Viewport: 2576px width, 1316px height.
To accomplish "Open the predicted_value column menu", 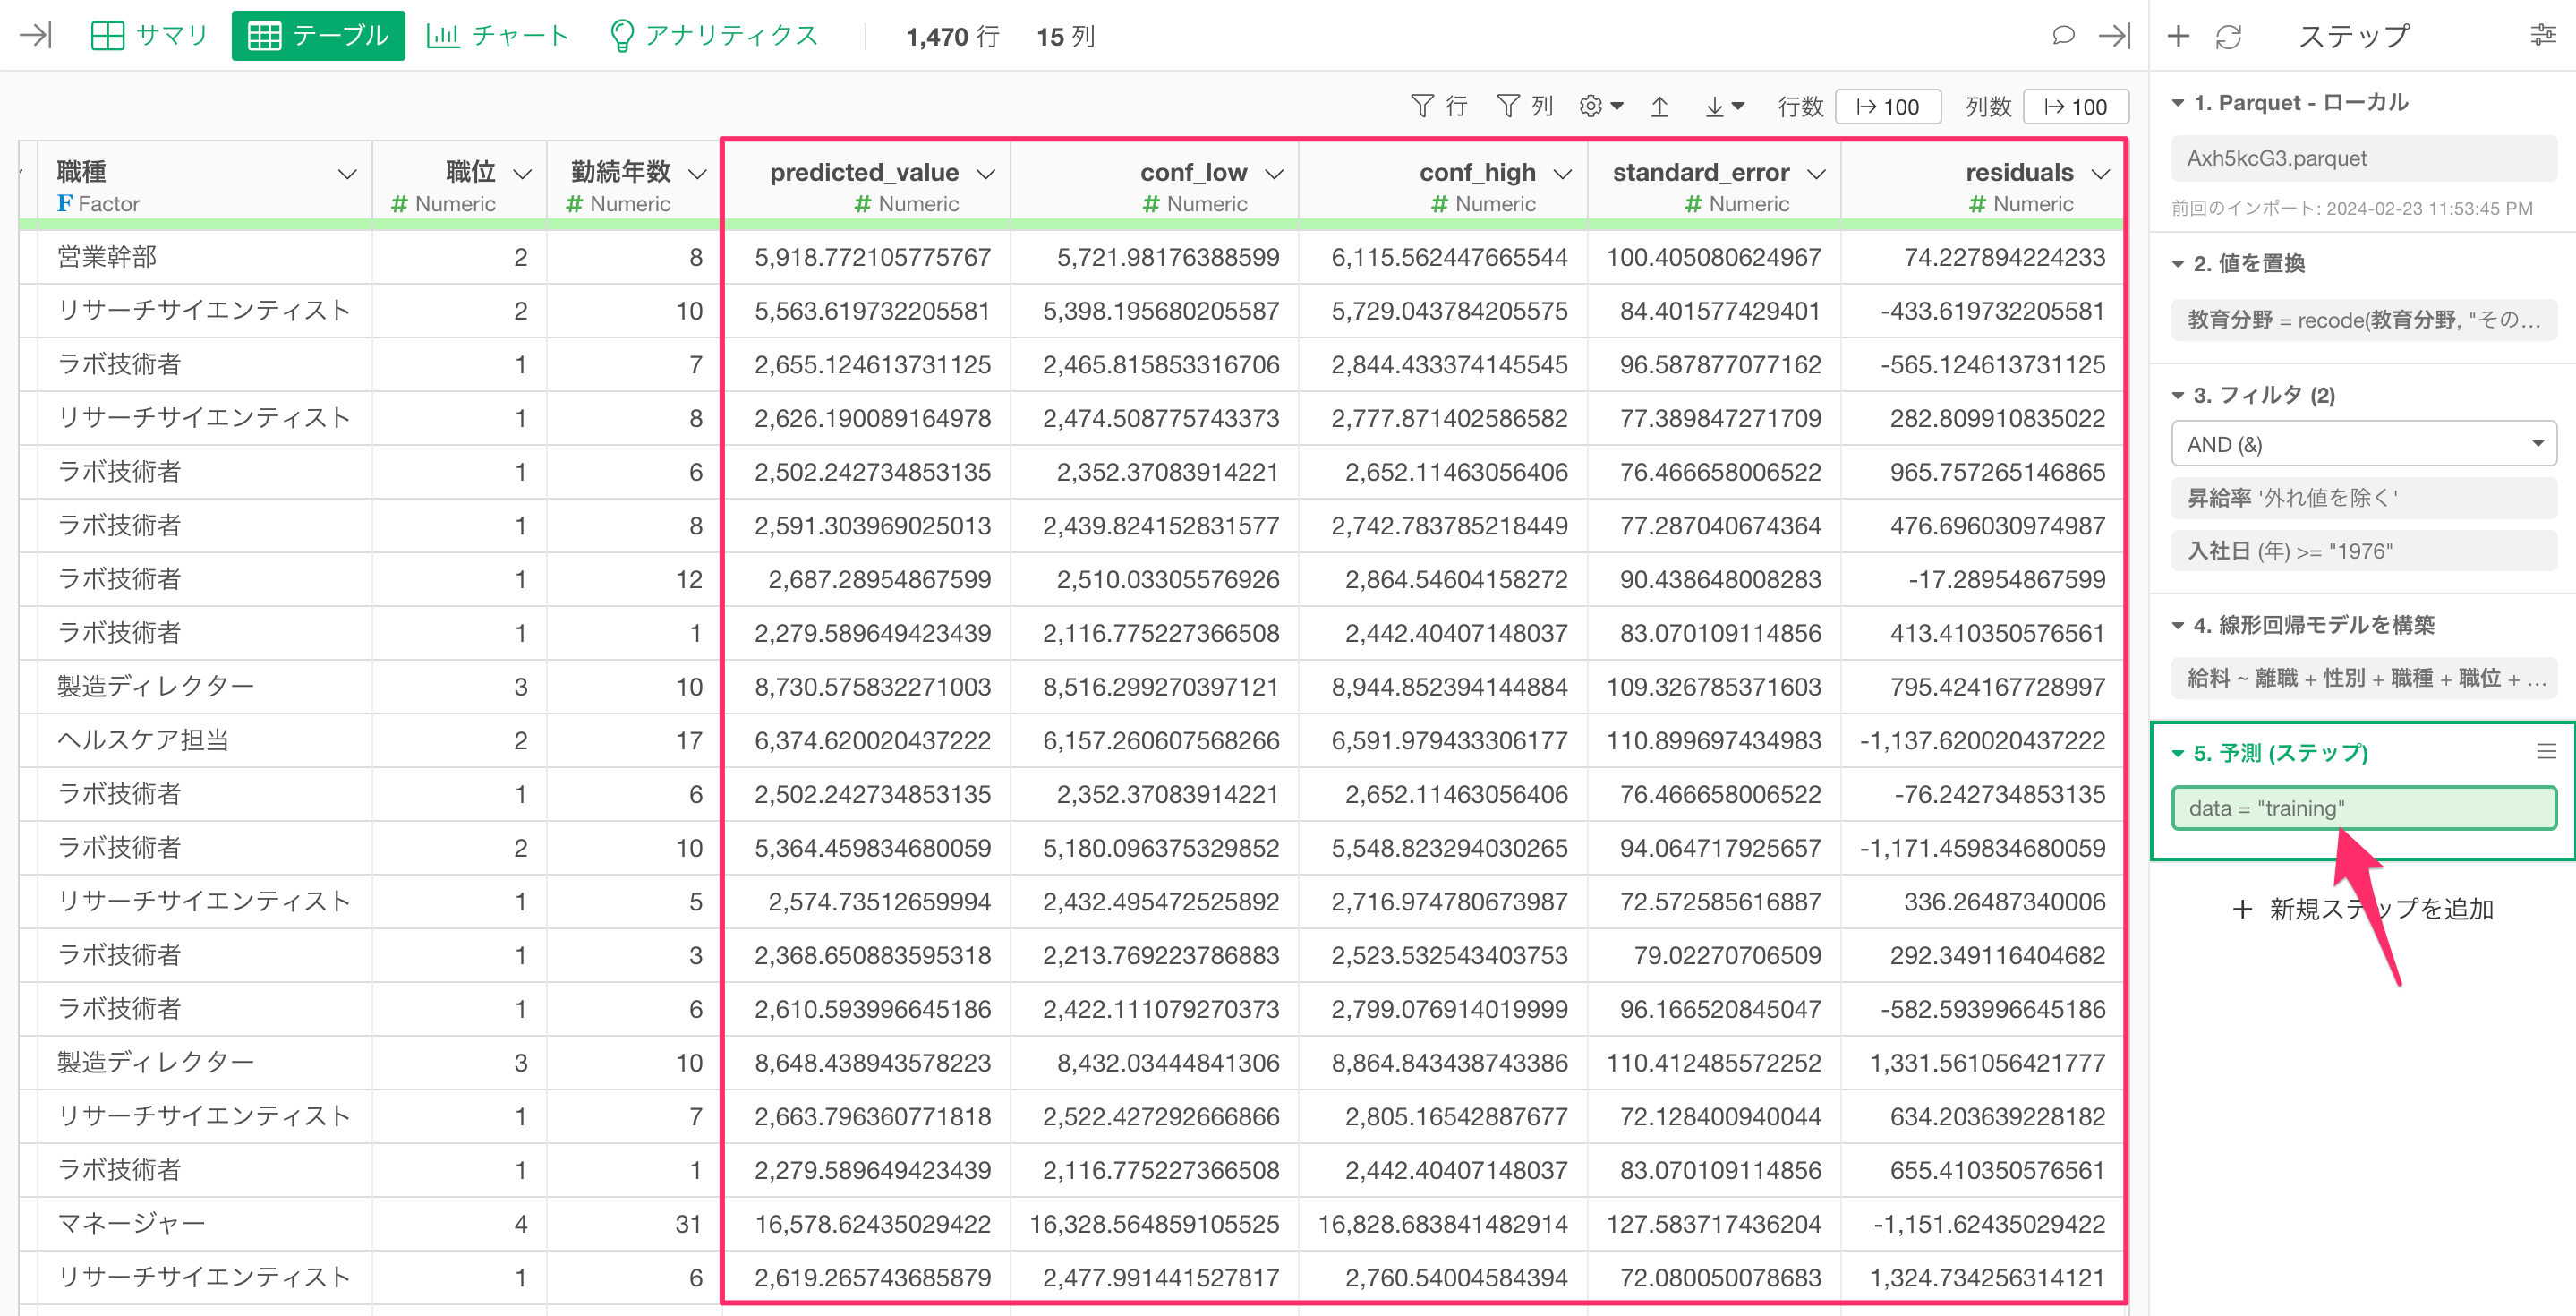I will 986,174.
